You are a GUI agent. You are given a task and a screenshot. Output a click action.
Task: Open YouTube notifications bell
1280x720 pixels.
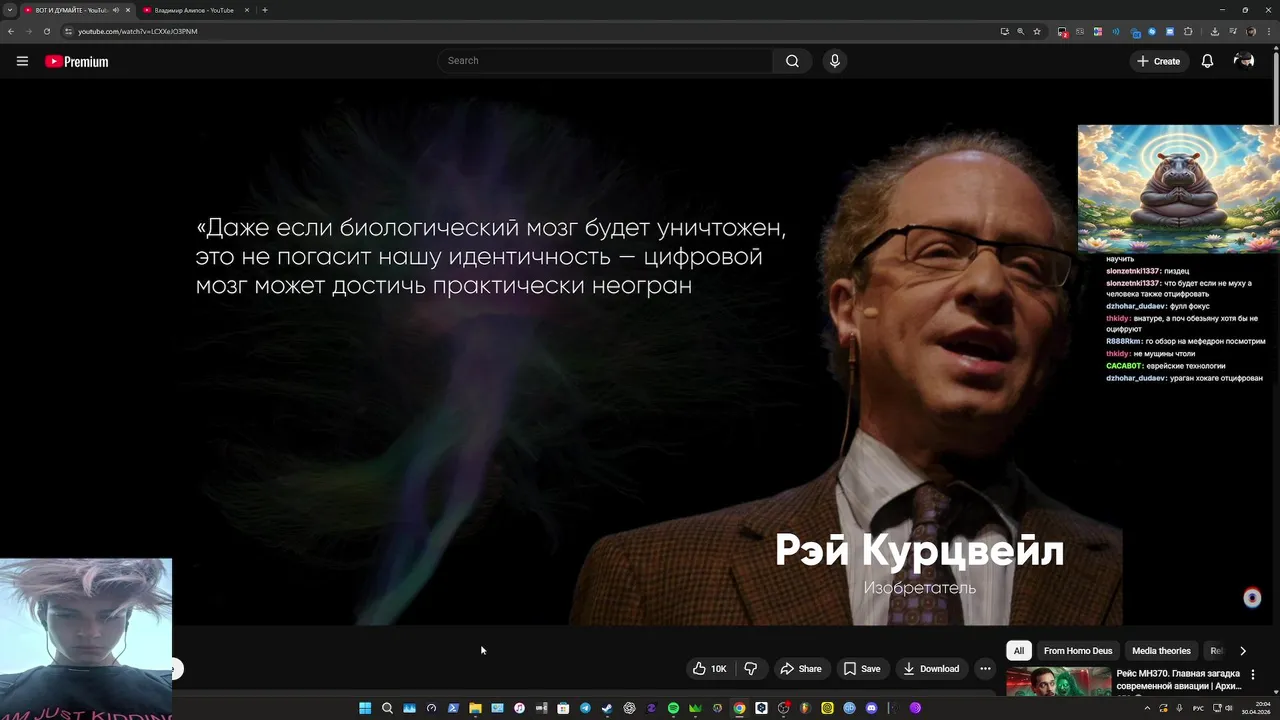(1207, 61)
